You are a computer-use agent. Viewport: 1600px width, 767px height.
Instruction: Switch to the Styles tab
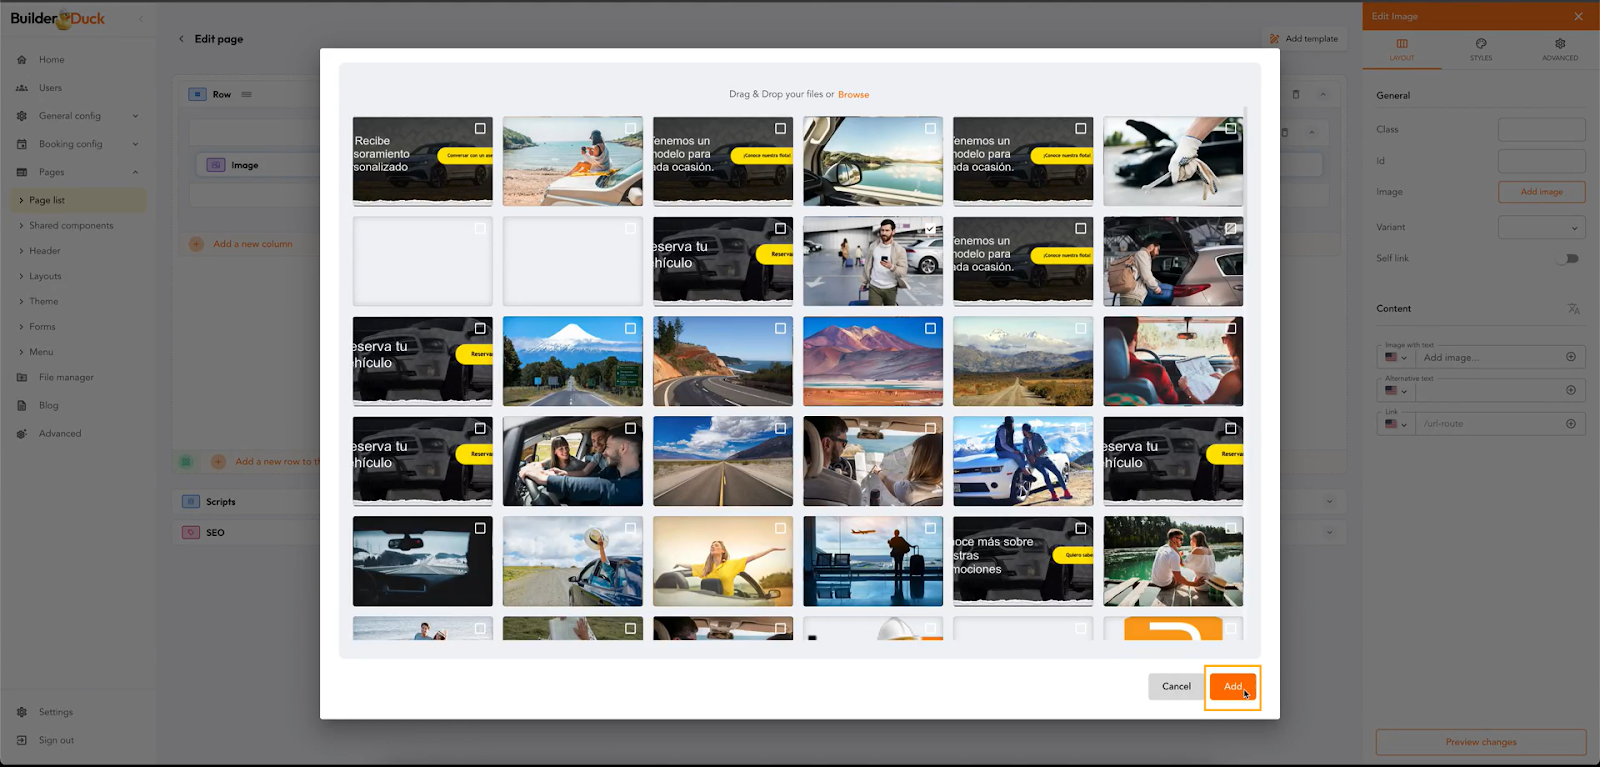point(1481,49)
